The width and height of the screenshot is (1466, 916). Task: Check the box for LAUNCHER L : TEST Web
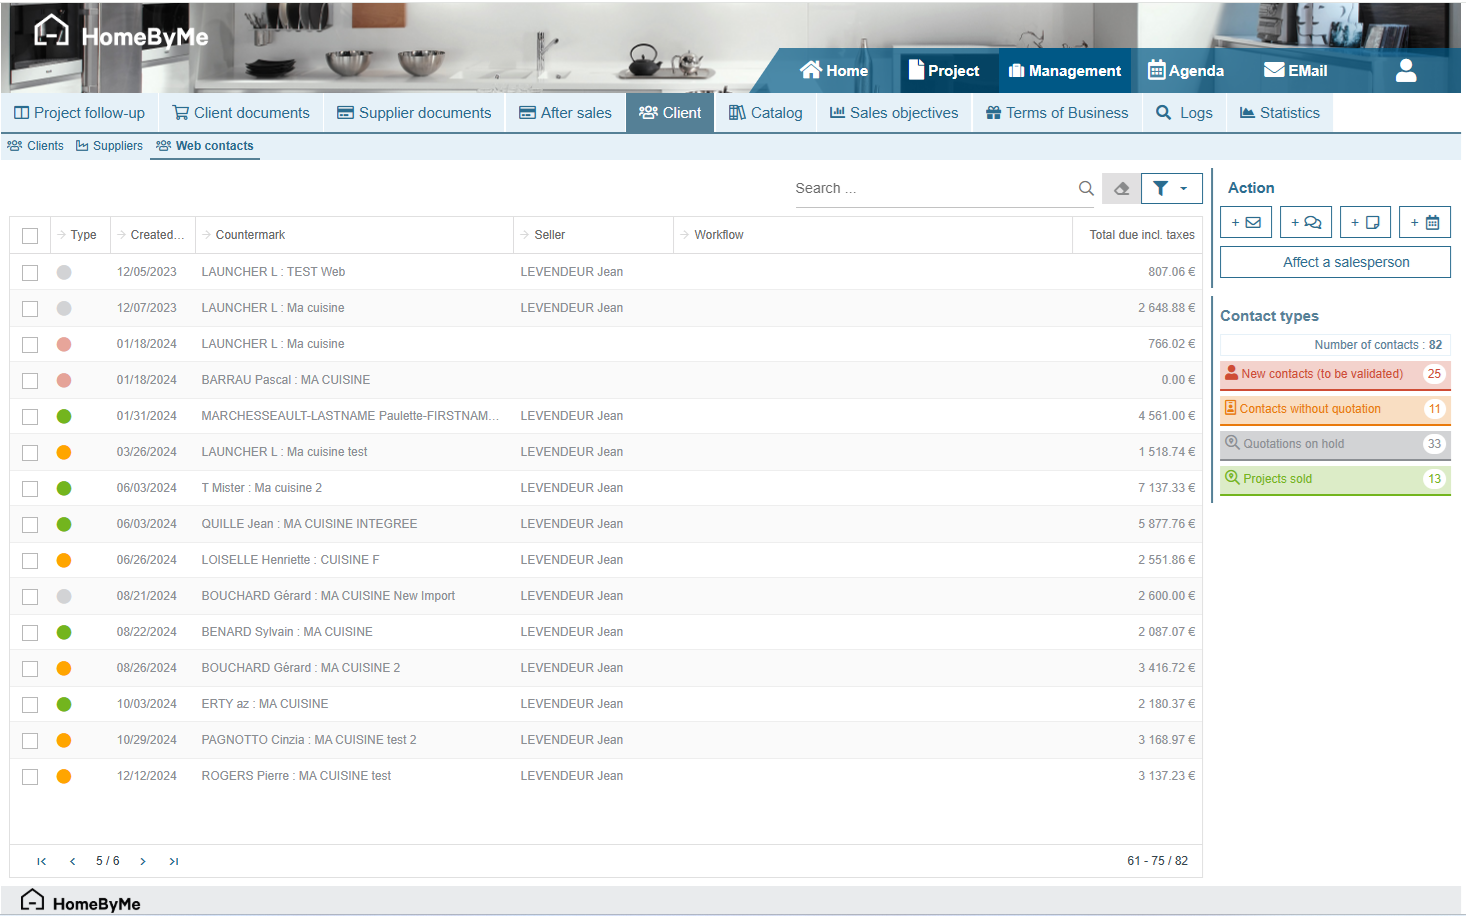(30, 272)
